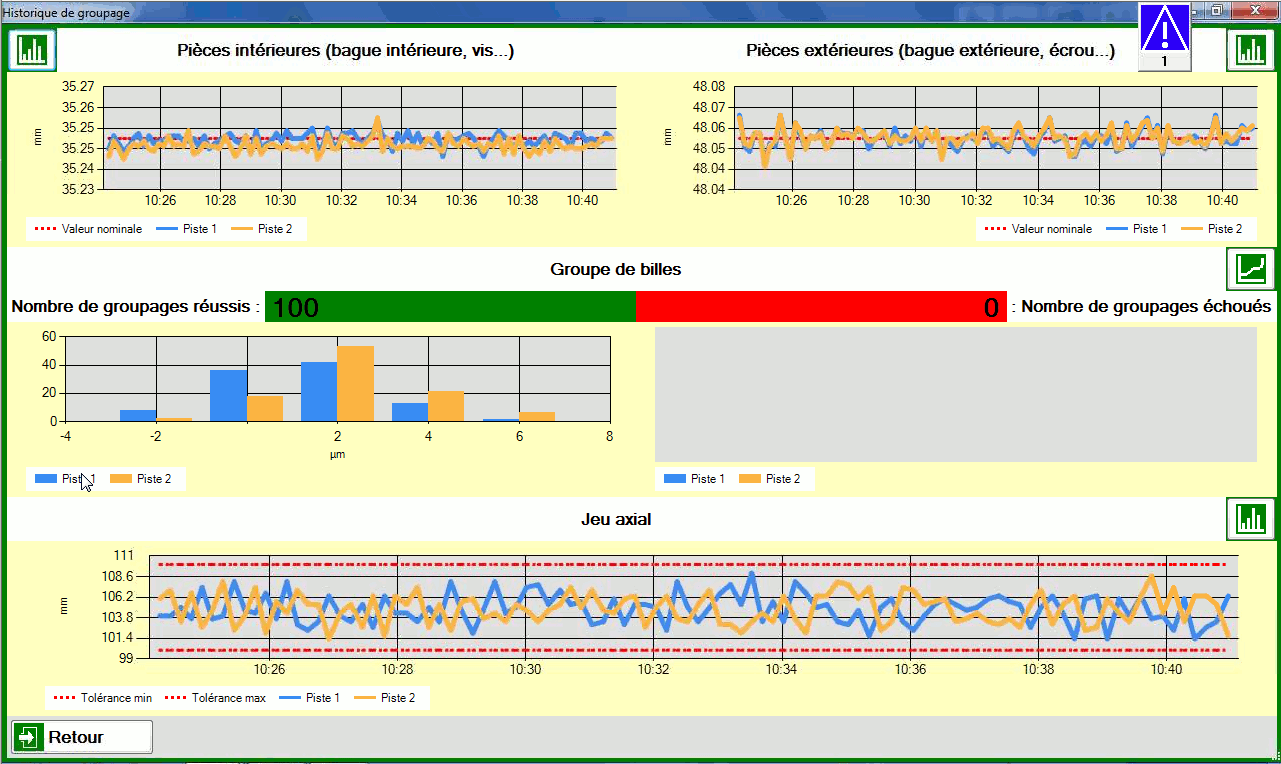Click blue Piste 1 swatch under histogram
Image resolution: width=1281 pixels, height=764 pixels.
pyautogui.click(x=46, y=479)
